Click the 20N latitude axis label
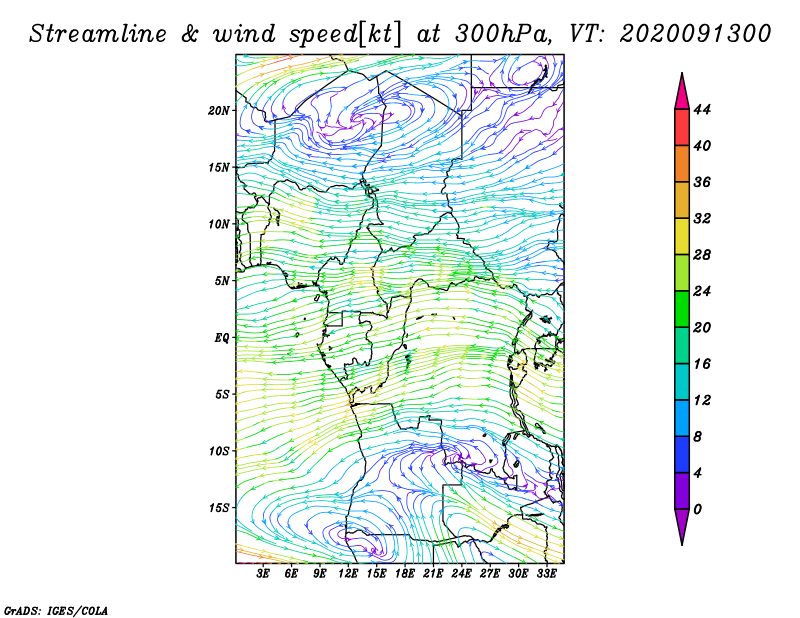The width and height of the screenshot is (800, 618). 218,111
